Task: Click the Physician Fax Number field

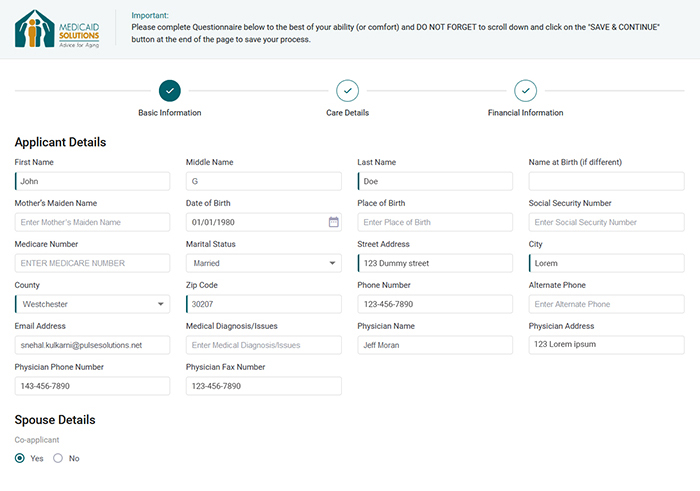Action: pos(263,386)
